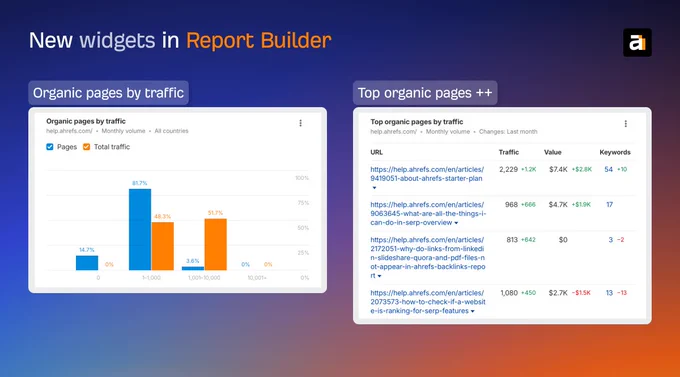Click the 10,001+ axis label

257,278
